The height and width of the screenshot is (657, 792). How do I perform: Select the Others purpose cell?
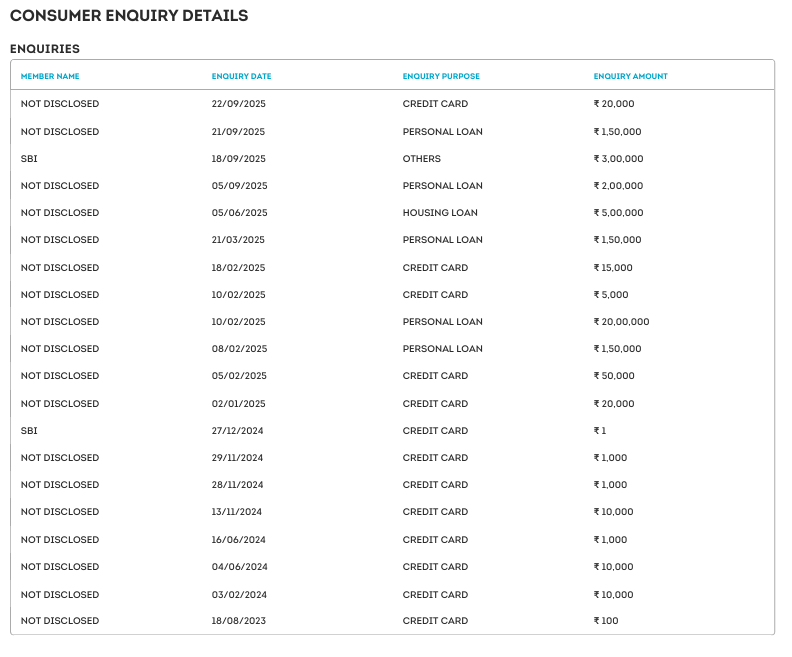[x=421, y=159]
